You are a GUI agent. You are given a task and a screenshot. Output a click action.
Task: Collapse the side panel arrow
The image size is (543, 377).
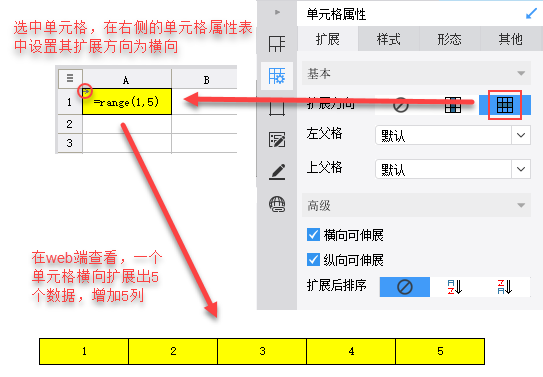pos(277,12)
